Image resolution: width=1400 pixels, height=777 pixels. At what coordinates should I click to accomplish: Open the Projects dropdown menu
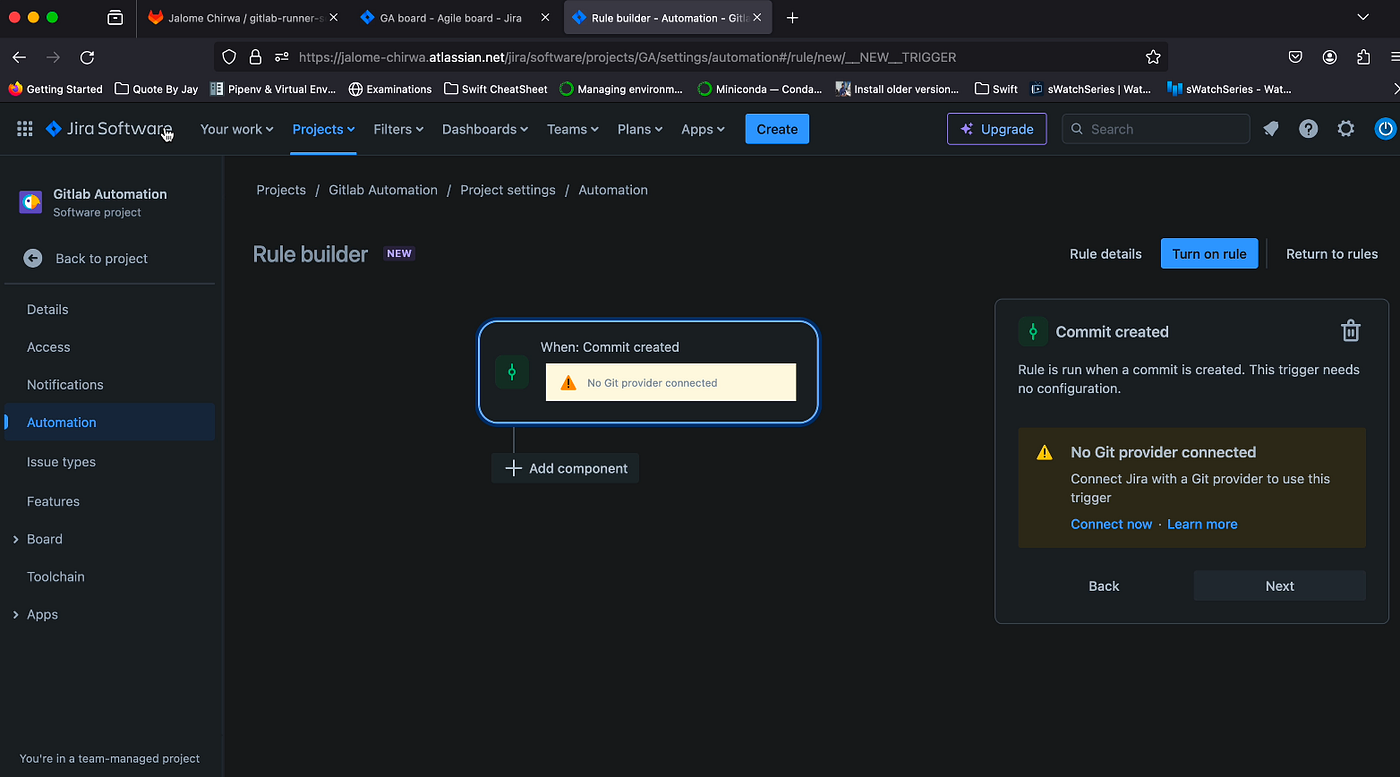point(323,129)
